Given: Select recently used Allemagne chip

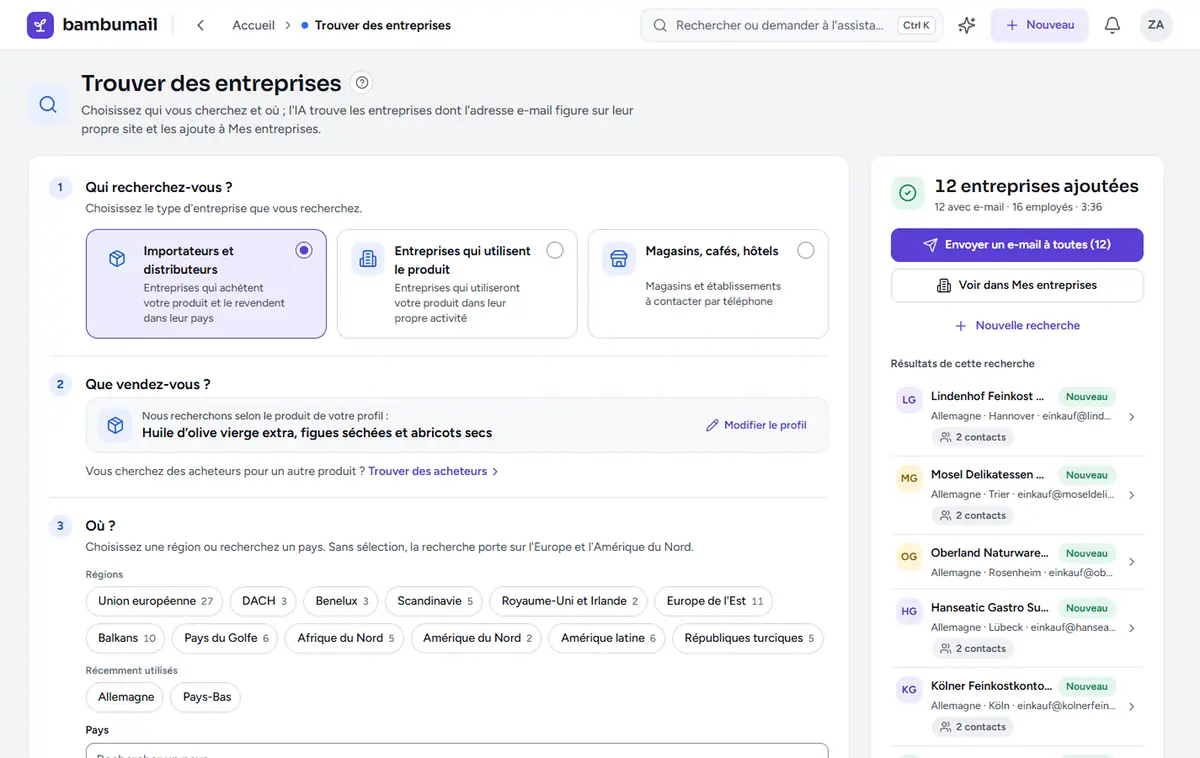Looking at the screenshot, I should 126,697.
